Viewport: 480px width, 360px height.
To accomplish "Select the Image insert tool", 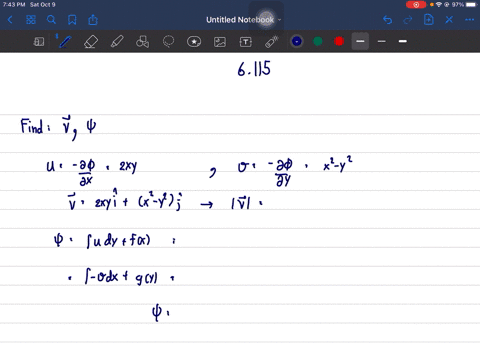I will (220, 42).
